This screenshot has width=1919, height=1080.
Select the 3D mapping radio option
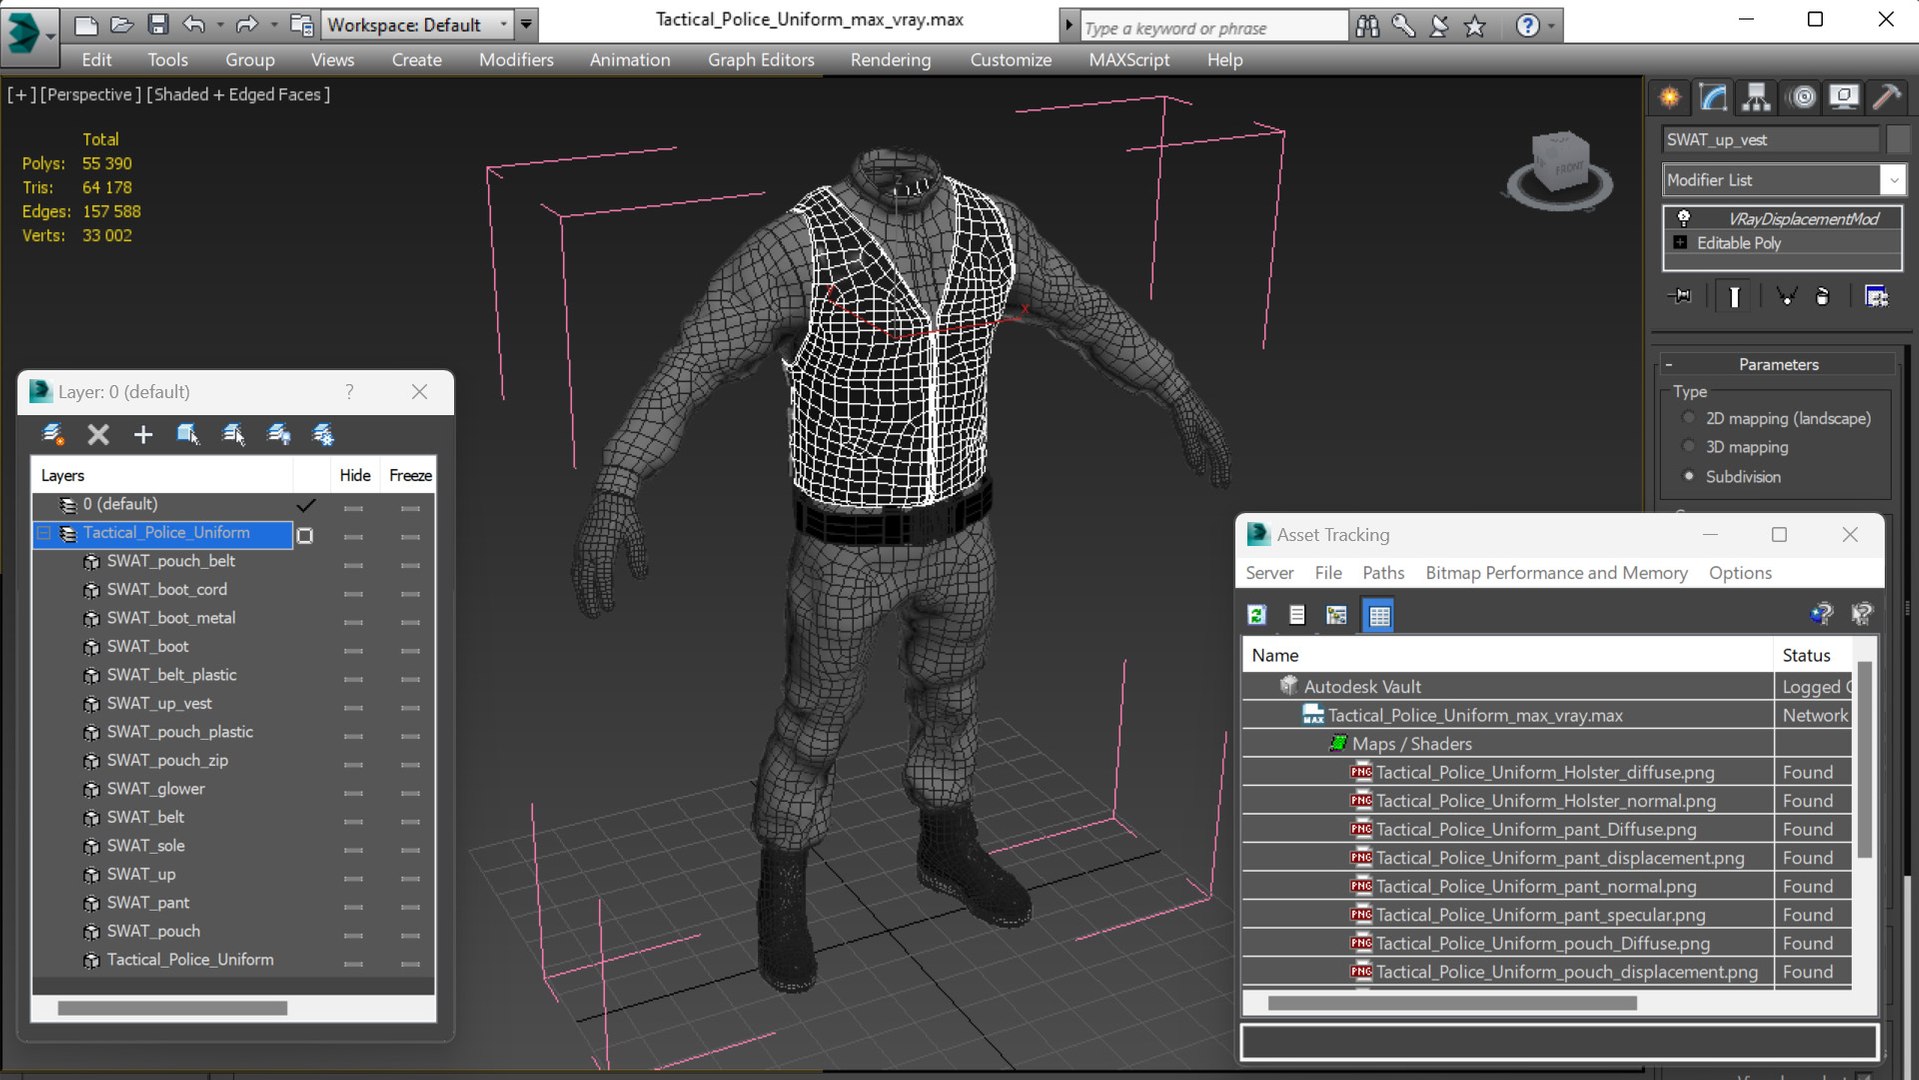1689,447
